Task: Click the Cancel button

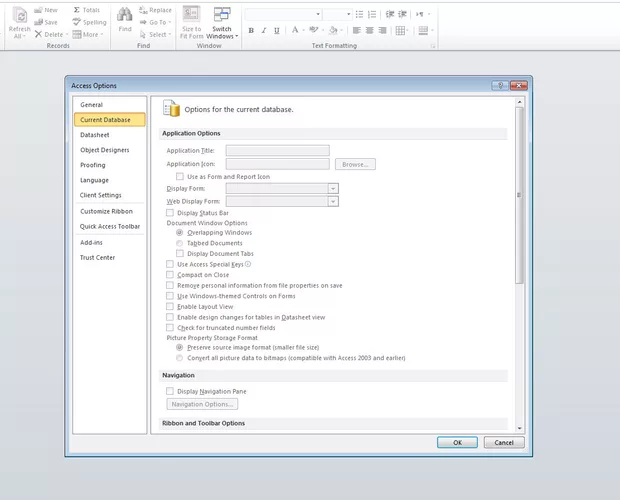Action: tap(504, 442)
